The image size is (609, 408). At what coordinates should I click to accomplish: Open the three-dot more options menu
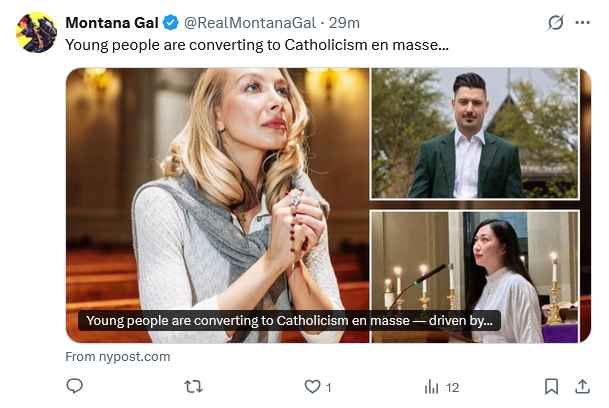point(583,23)
